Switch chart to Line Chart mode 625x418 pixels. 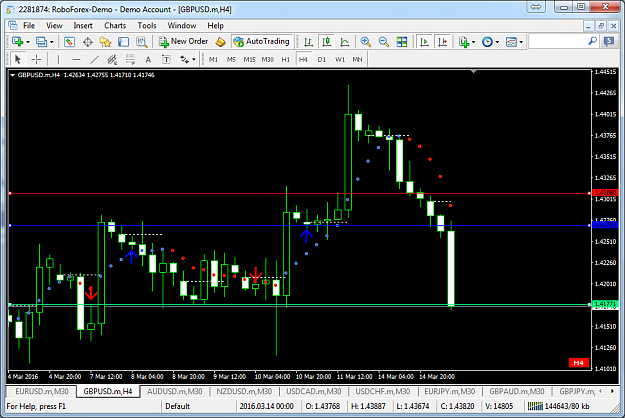[x=345, y=41]
